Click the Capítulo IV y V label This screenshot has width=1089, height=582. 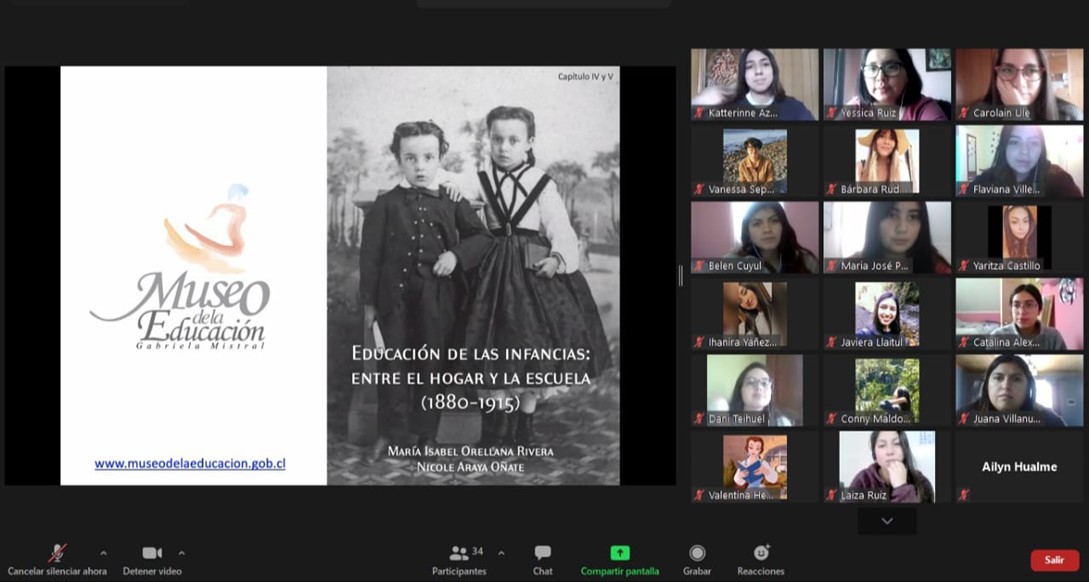pos(585,76)
